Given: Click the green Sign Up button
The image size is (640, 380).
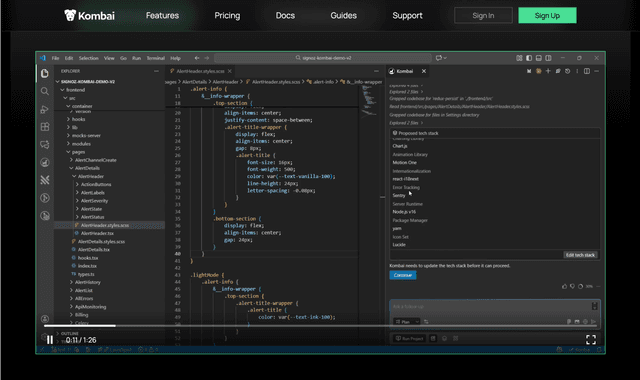Looking at the screenshot, I should pyautogui.click(x=547, y=16).
